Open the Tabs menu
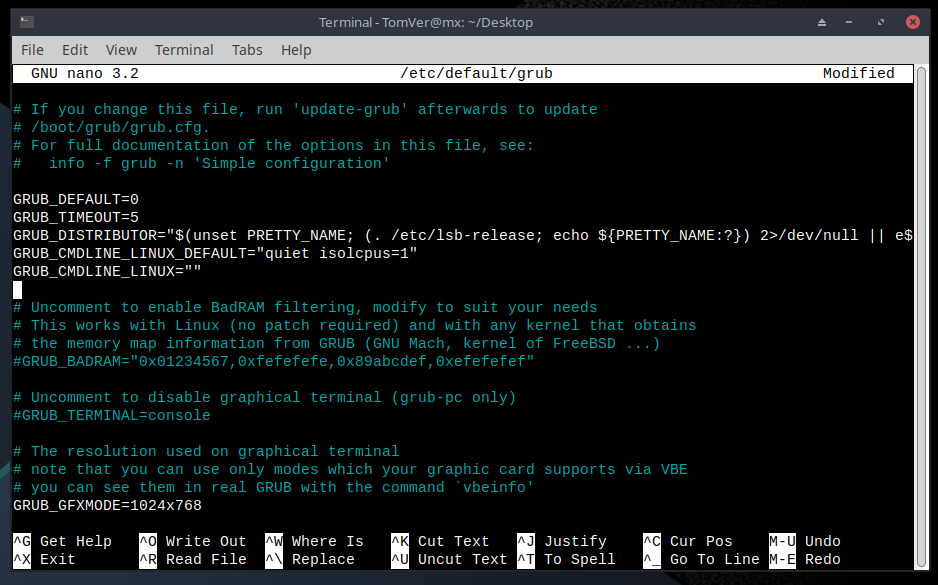This screenshot has width=938, height=585. coord(247,50)
